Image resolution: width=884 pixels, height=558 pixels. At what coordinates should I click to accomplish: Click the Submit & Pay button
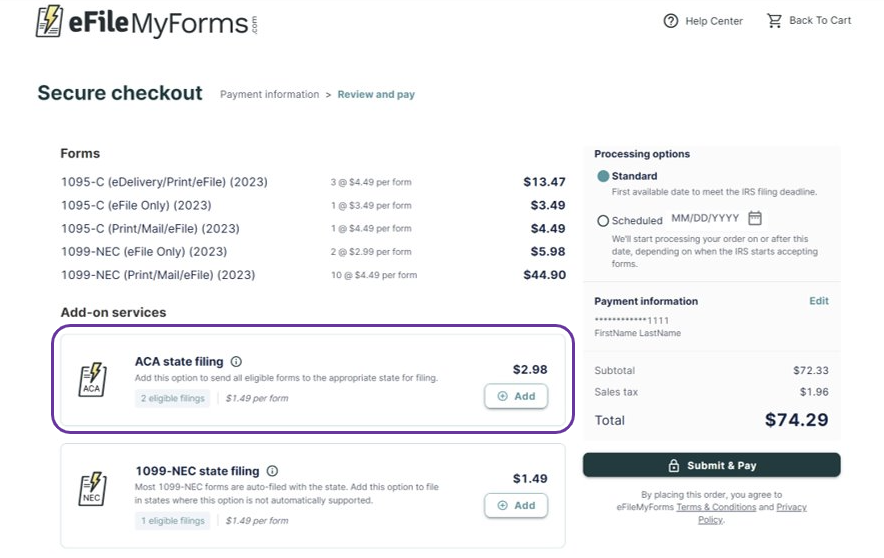pyautogui.click(x=711, y=465)
